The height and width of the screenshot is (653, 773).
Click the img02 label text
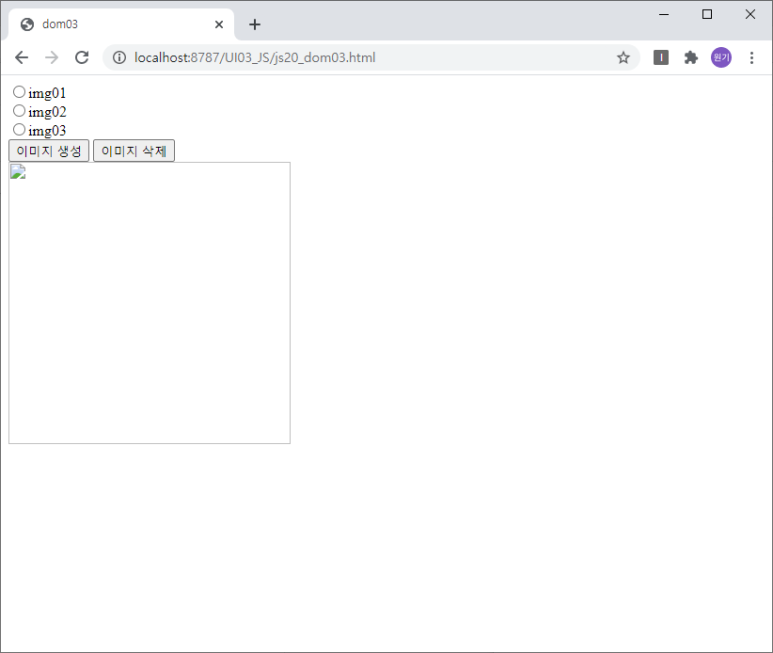[47, 112]
